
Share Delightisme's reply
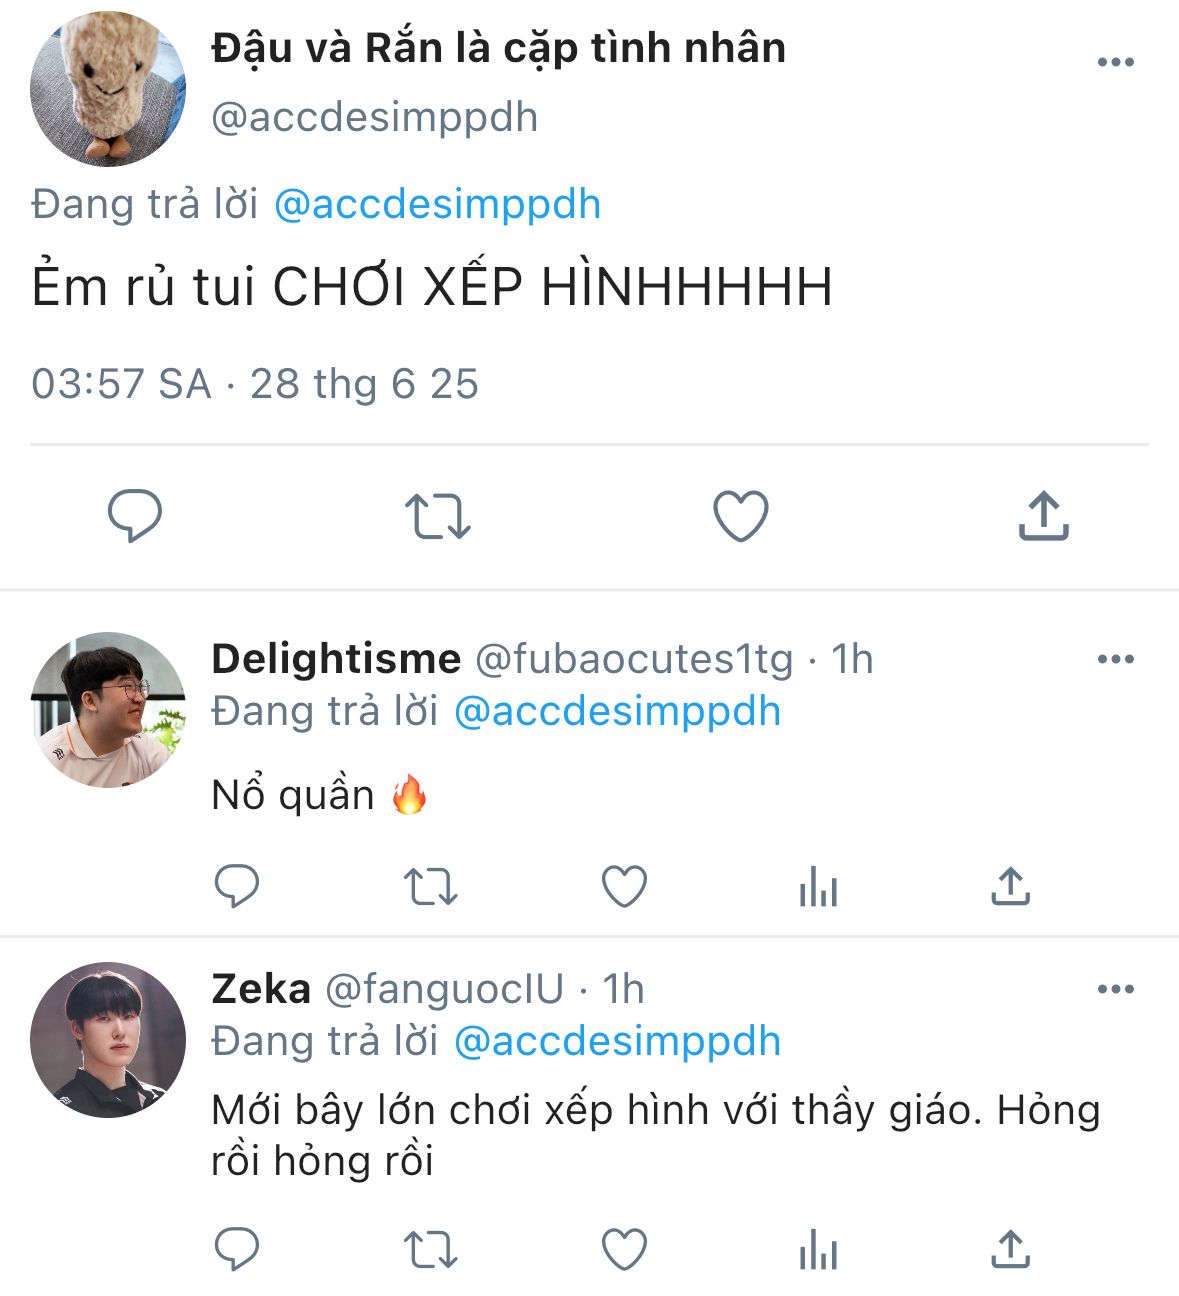(x=1010, y=886)
